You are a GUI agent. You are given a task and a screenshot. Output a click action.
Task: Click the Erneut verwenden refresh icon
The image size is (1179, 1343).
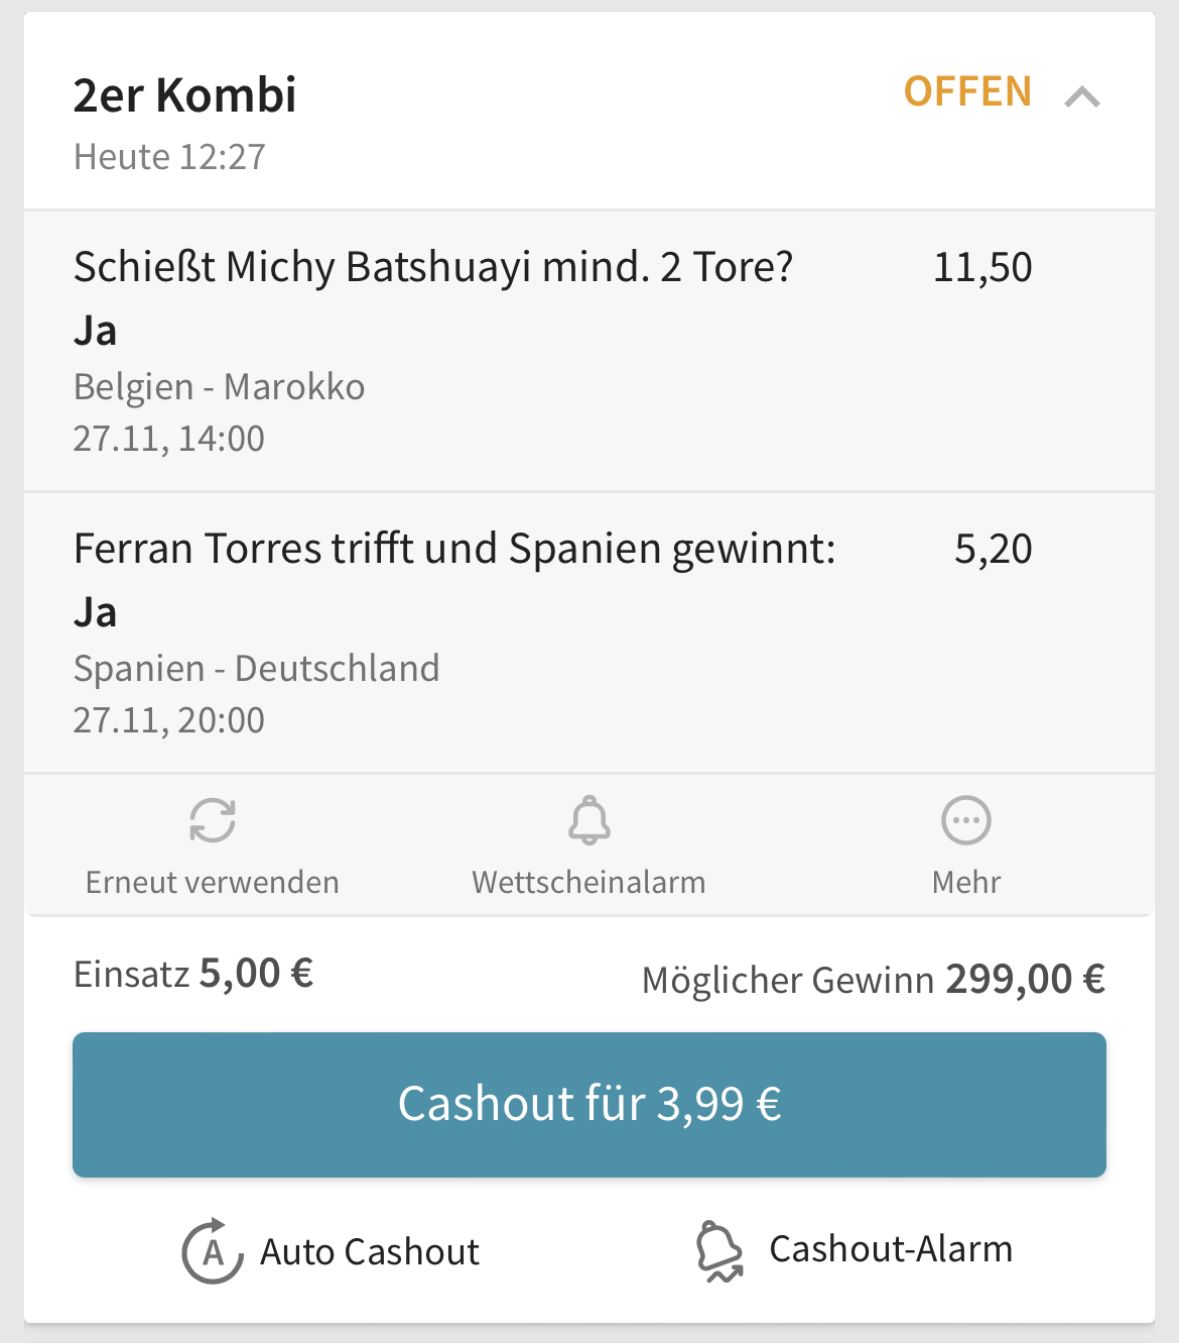coord(212,821)
